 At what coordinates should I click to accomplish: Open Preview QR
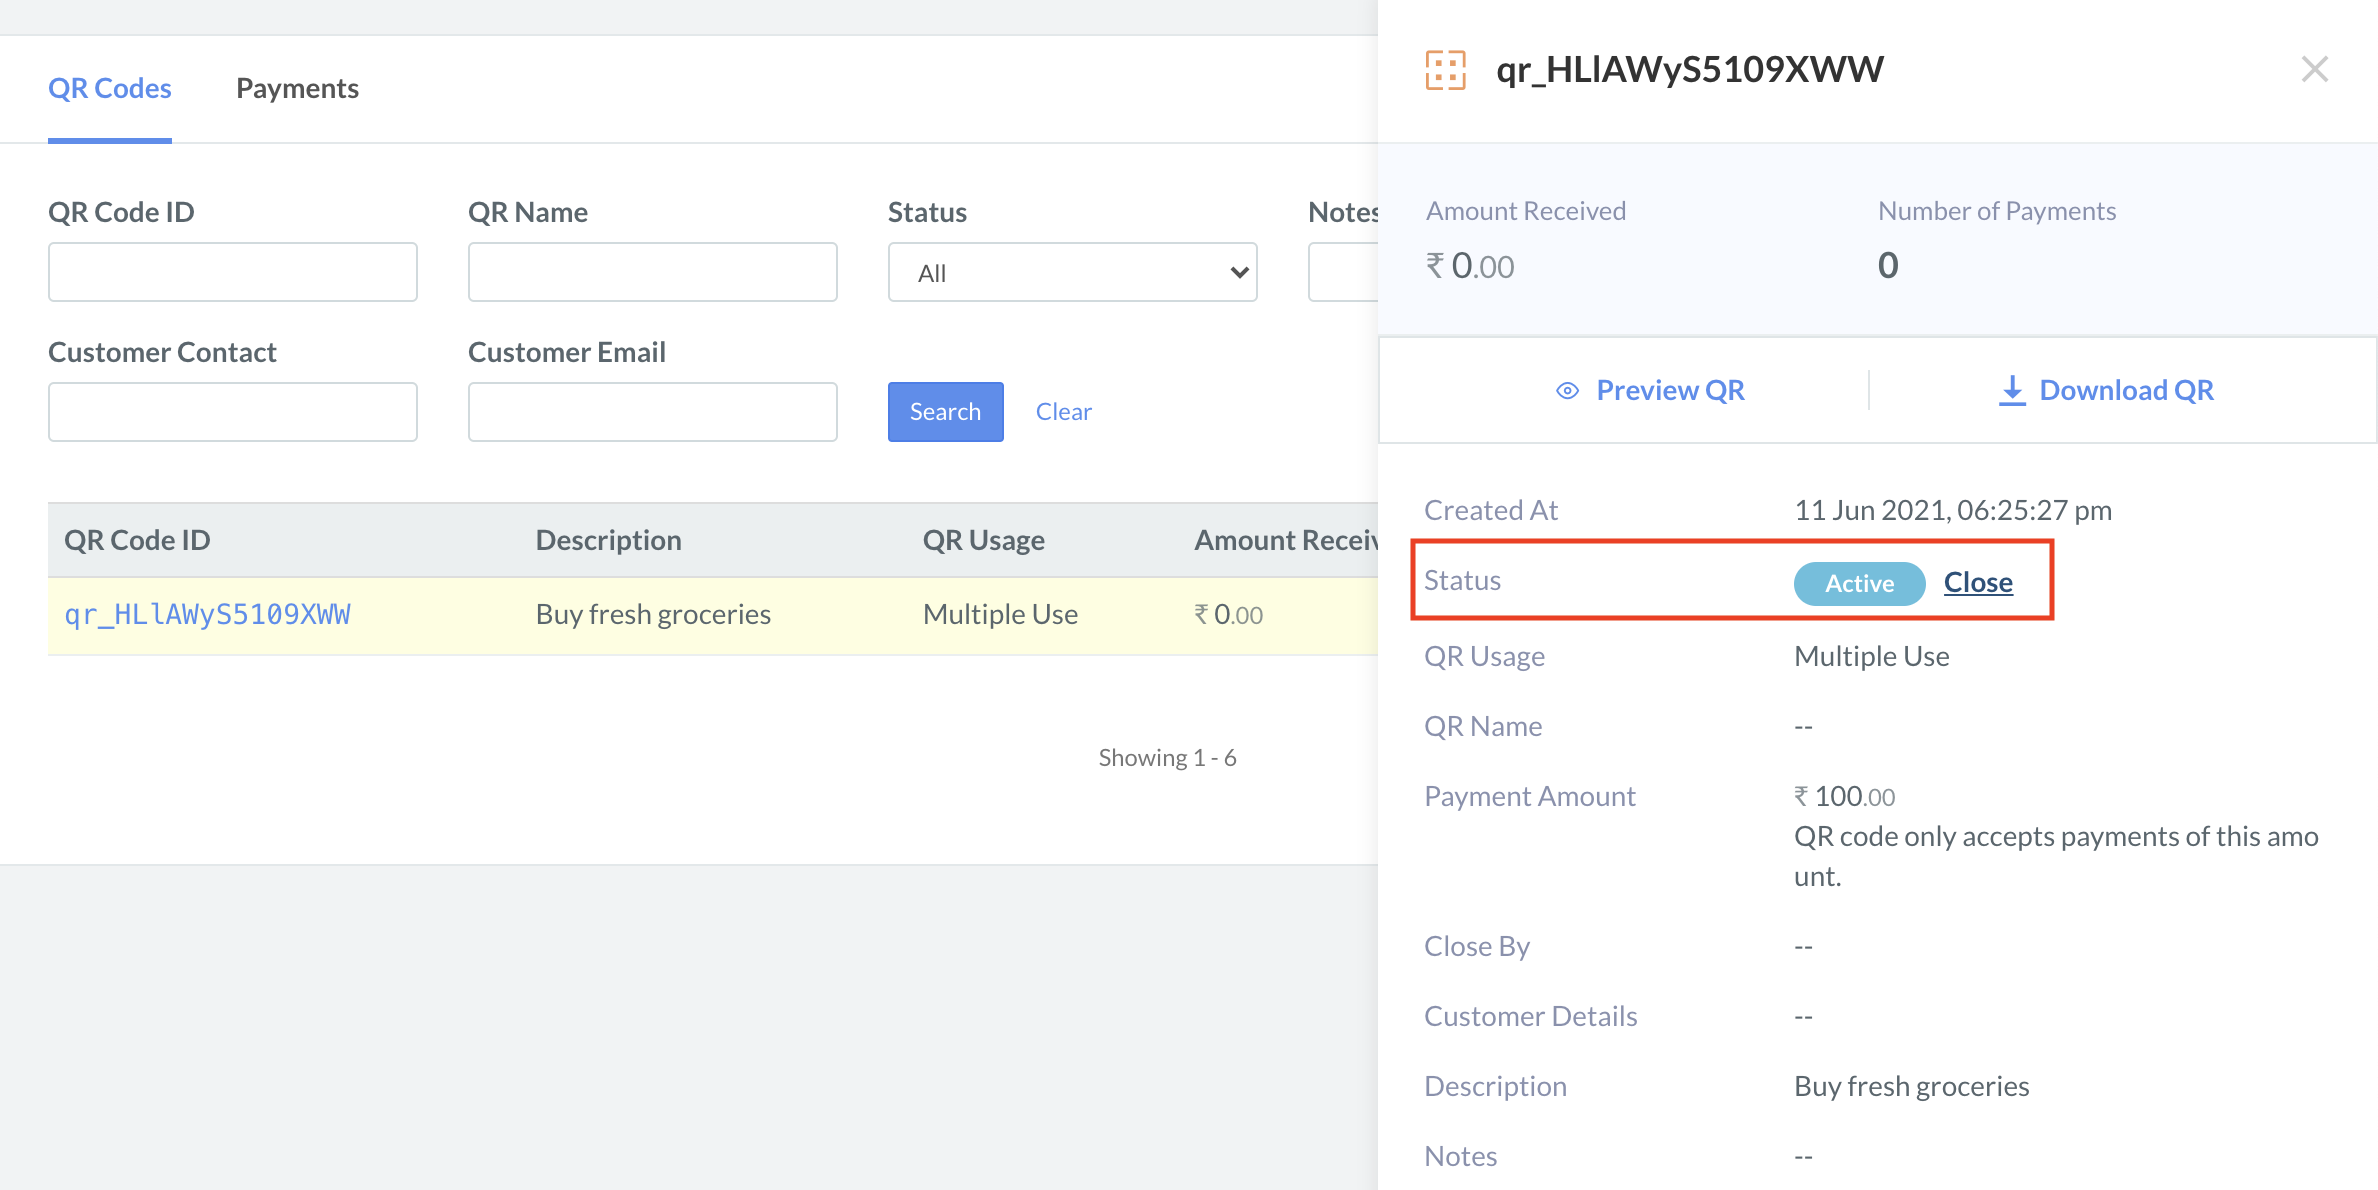pyautogui.click(x=1669, y=390)
